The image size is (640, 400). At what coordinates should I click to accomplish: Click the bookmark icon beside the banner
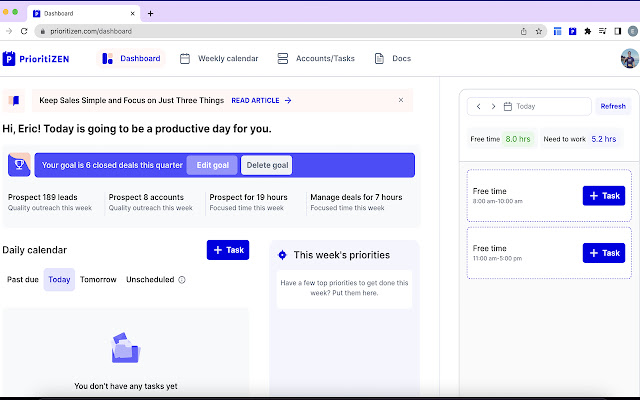[x=14, y=100]
